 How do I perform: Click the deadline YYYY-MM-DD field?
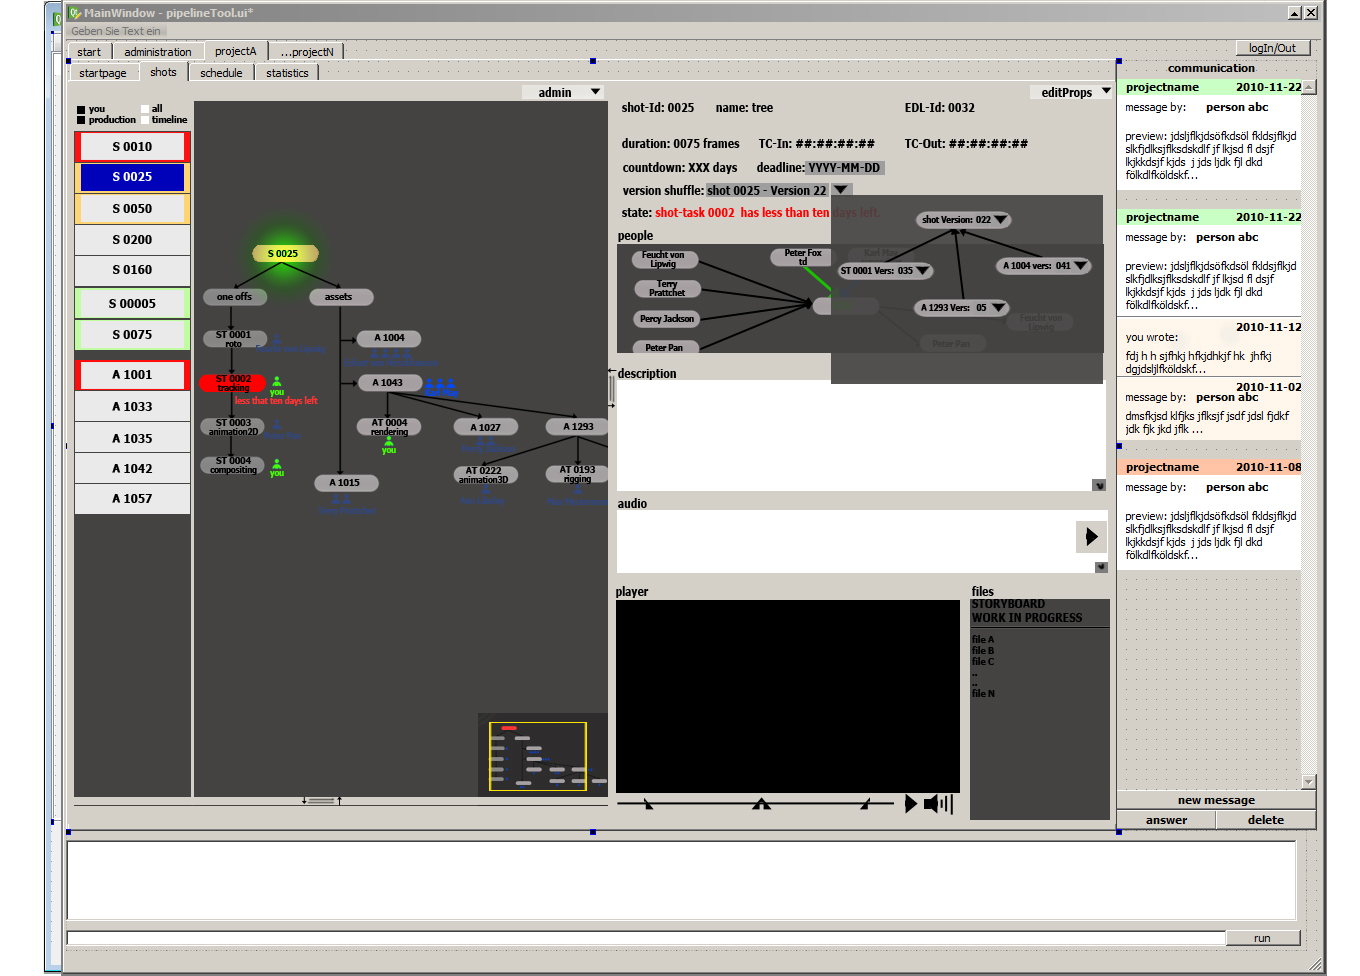tap(844, 168)
